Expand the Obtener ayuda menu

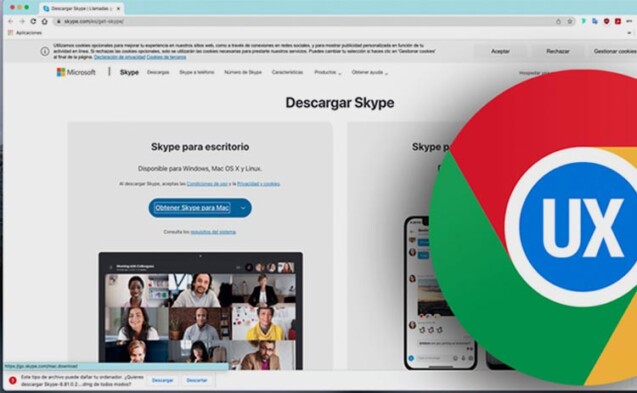pyautogui.click(x=370, y=72)
